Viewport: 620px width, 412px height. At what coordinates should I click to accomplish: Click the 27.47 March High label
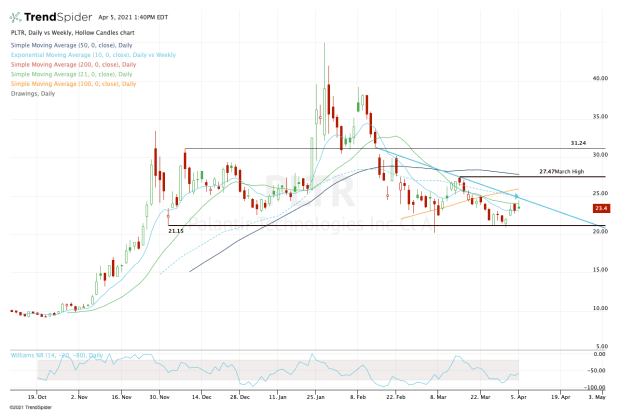[x=560, y=173]
